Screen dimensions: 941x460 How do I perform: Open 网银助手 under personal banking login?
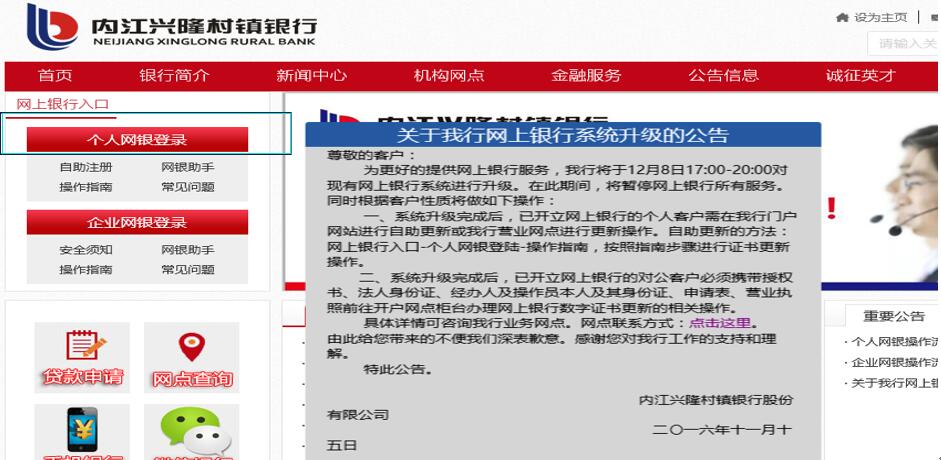188,167
